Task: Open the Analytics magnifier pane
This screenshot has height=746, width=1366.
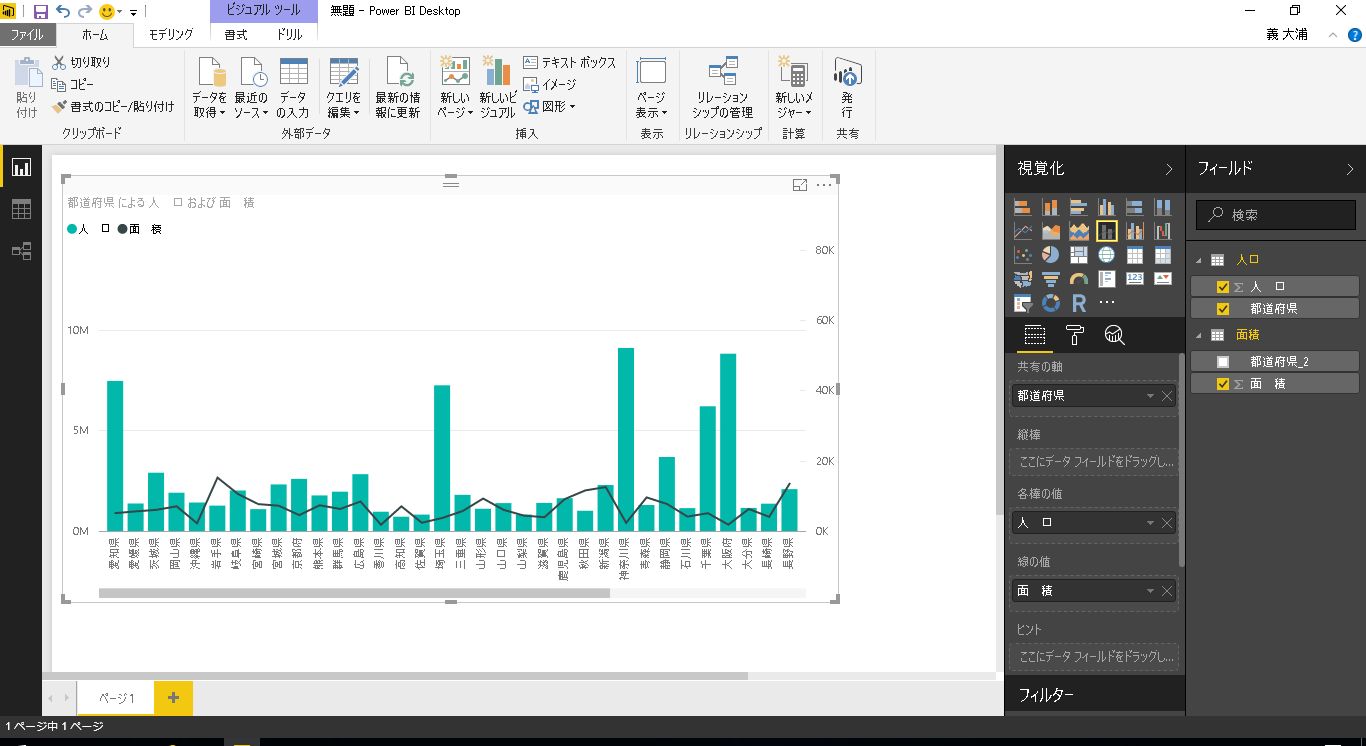Action: point(1114,335)
